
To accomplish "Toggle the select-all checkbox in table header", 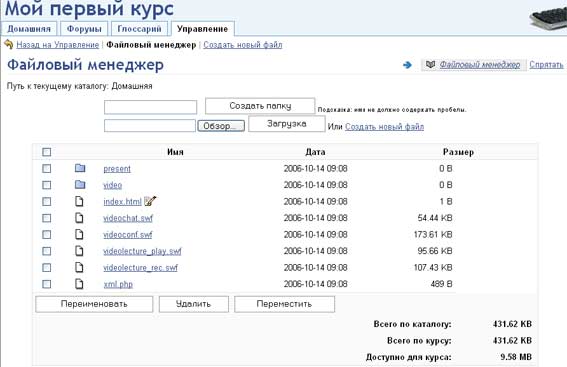I will [47, 152].
